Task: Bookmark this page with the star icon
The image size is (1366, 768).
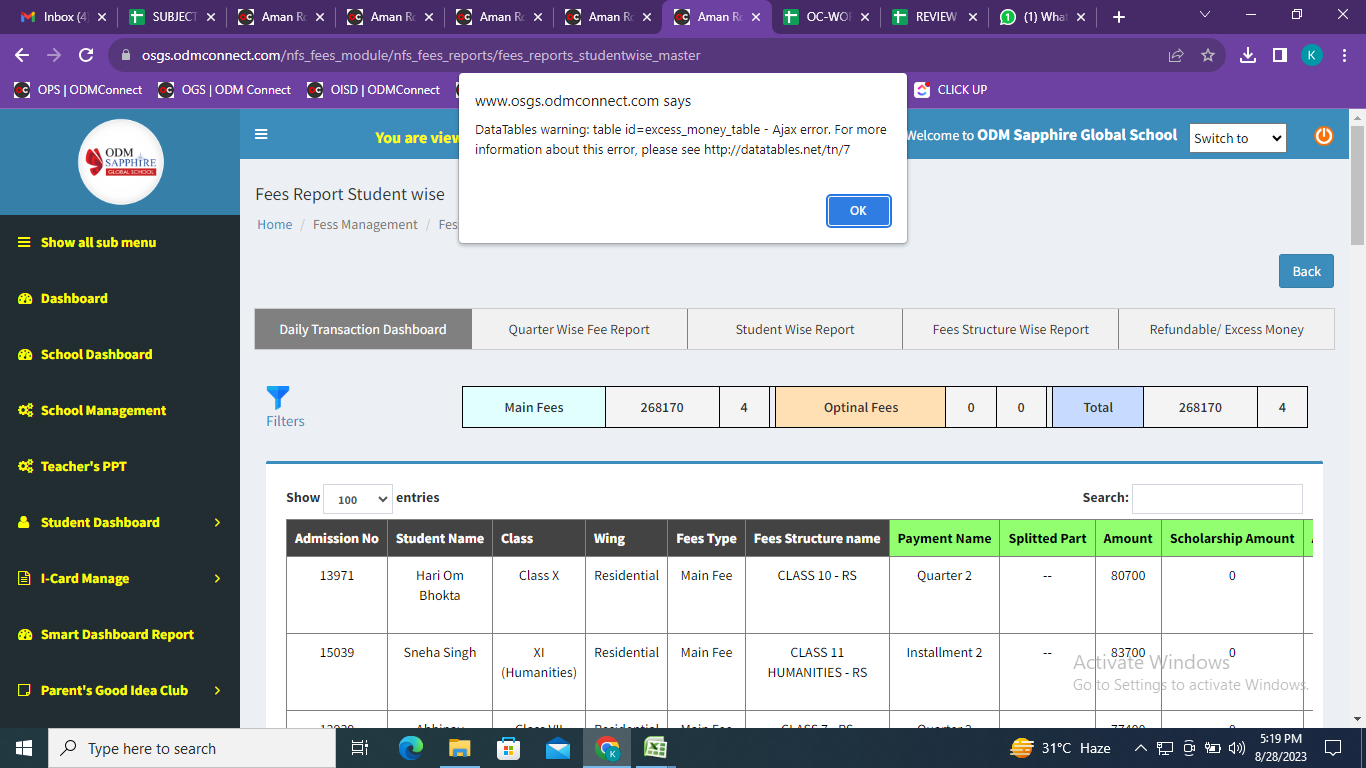Action: [x=1208, y=55]
